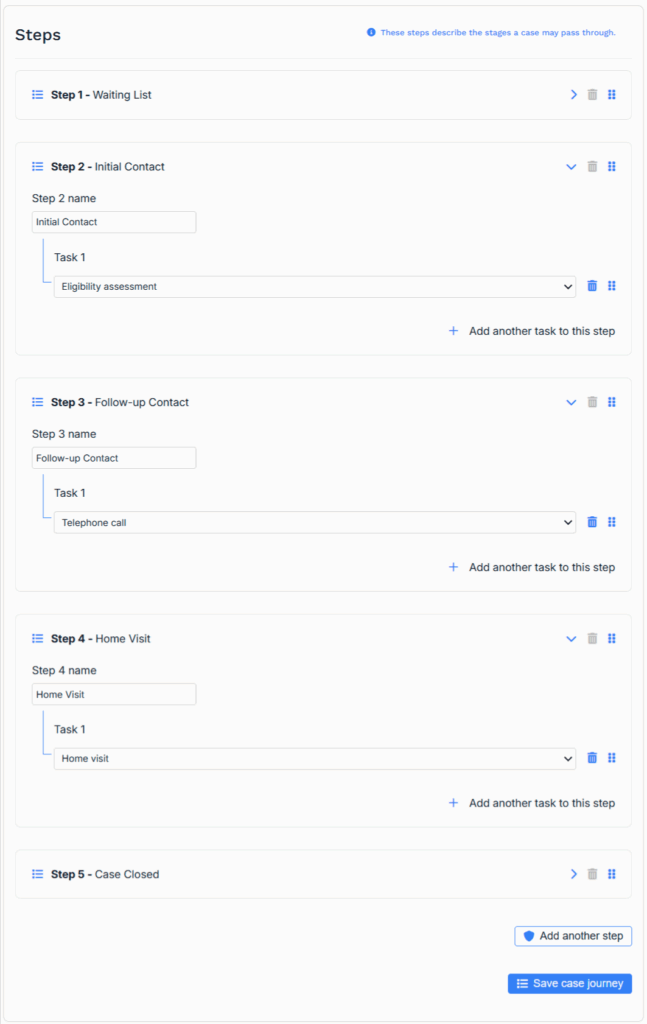Delete the Eligibility assessment task
The height and width of the screenshot is (1024, 647).
click(x=592, y=286)
